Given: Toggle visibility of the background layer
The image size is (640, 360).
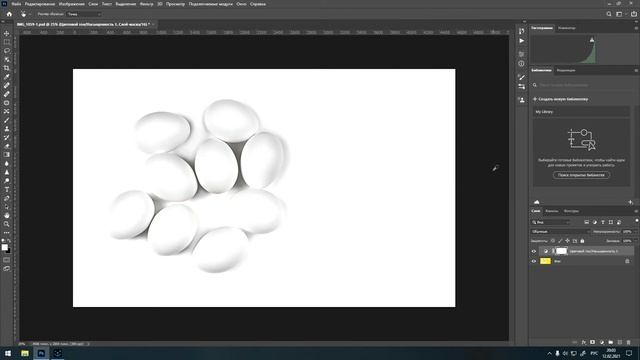Looking at the screenshot, I should [x=534, y=261].
